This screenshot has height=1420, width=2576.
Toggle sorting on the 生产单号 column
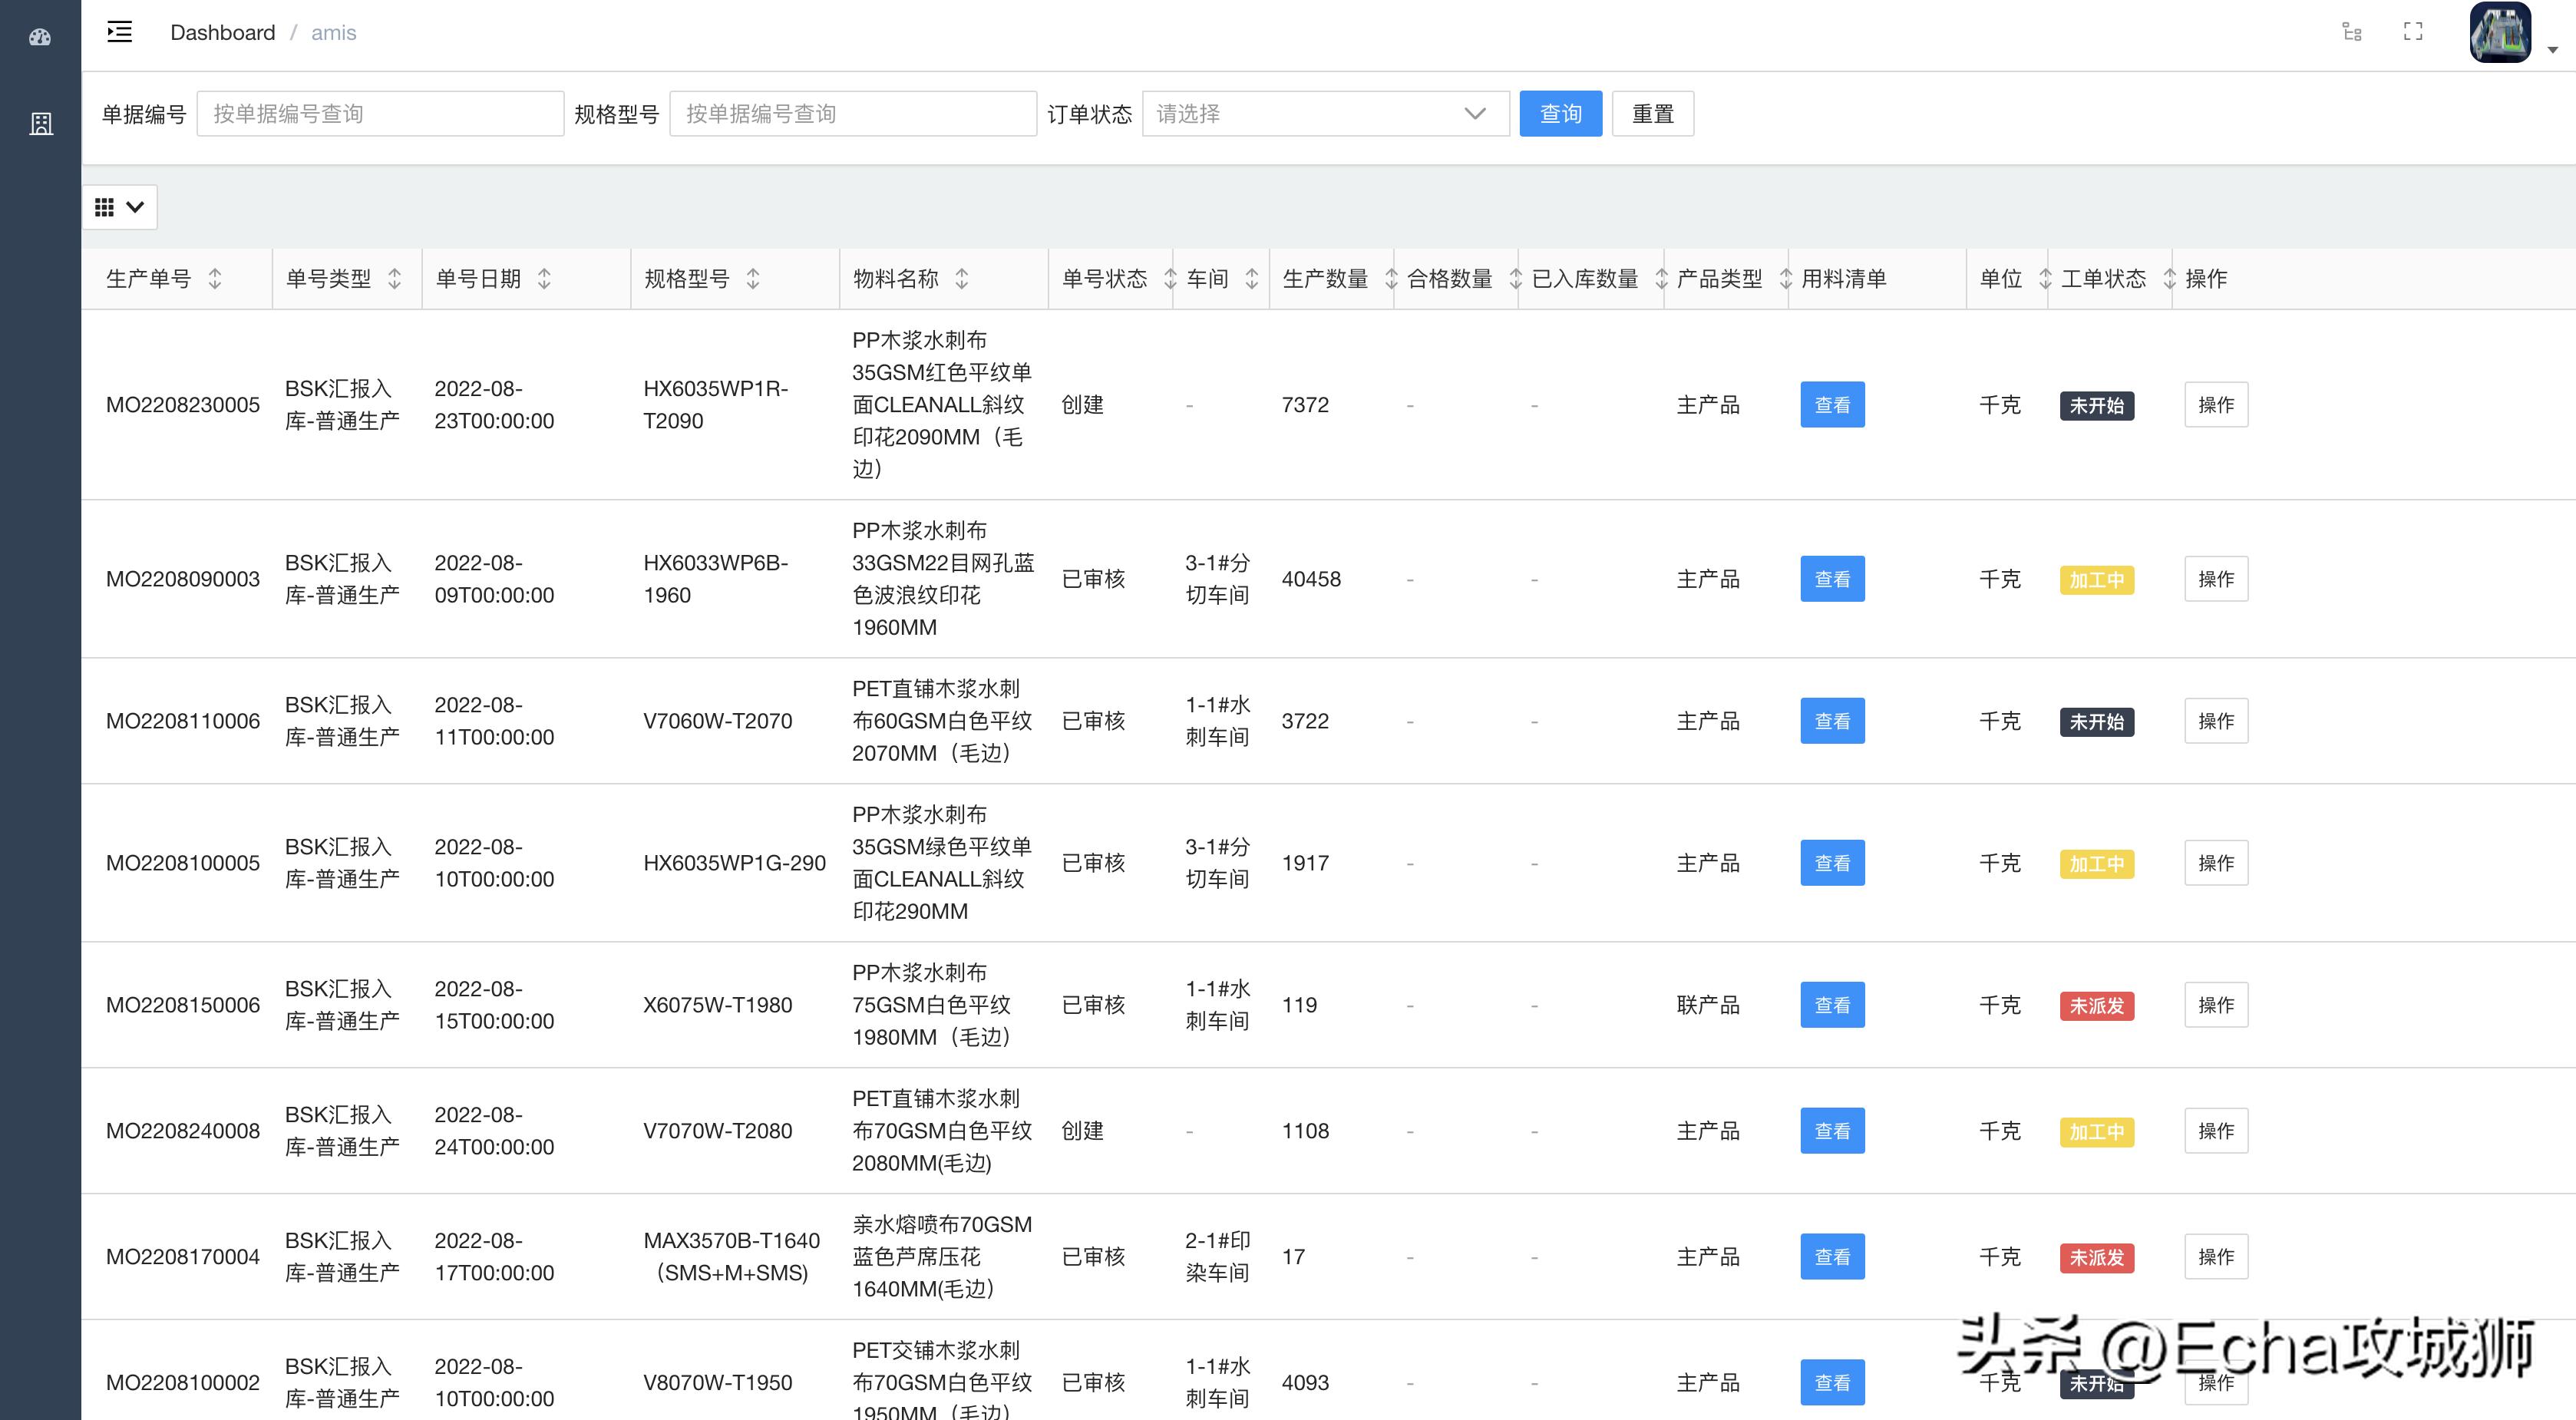pos(214,279)
